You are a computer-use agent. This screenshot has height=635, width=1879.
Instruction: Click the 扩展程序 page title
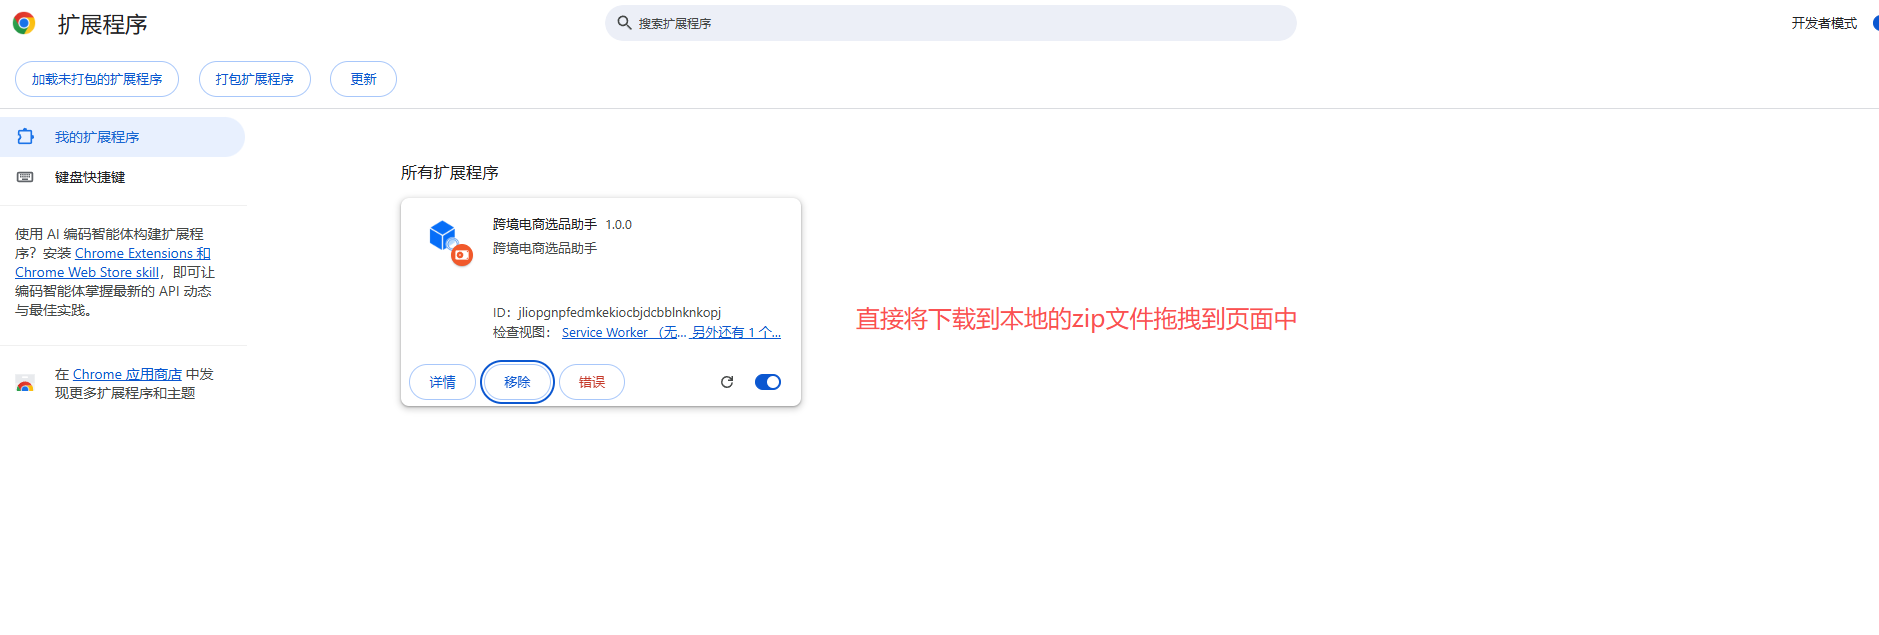point(102,24)
